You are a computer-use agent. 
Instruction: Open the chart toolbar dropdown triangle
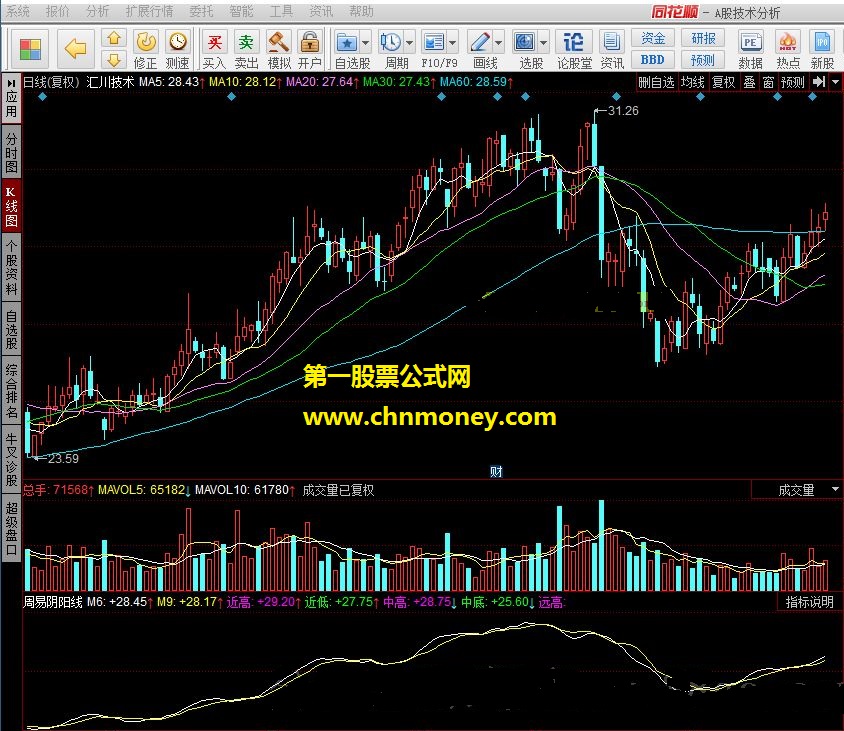click(835, 82)
